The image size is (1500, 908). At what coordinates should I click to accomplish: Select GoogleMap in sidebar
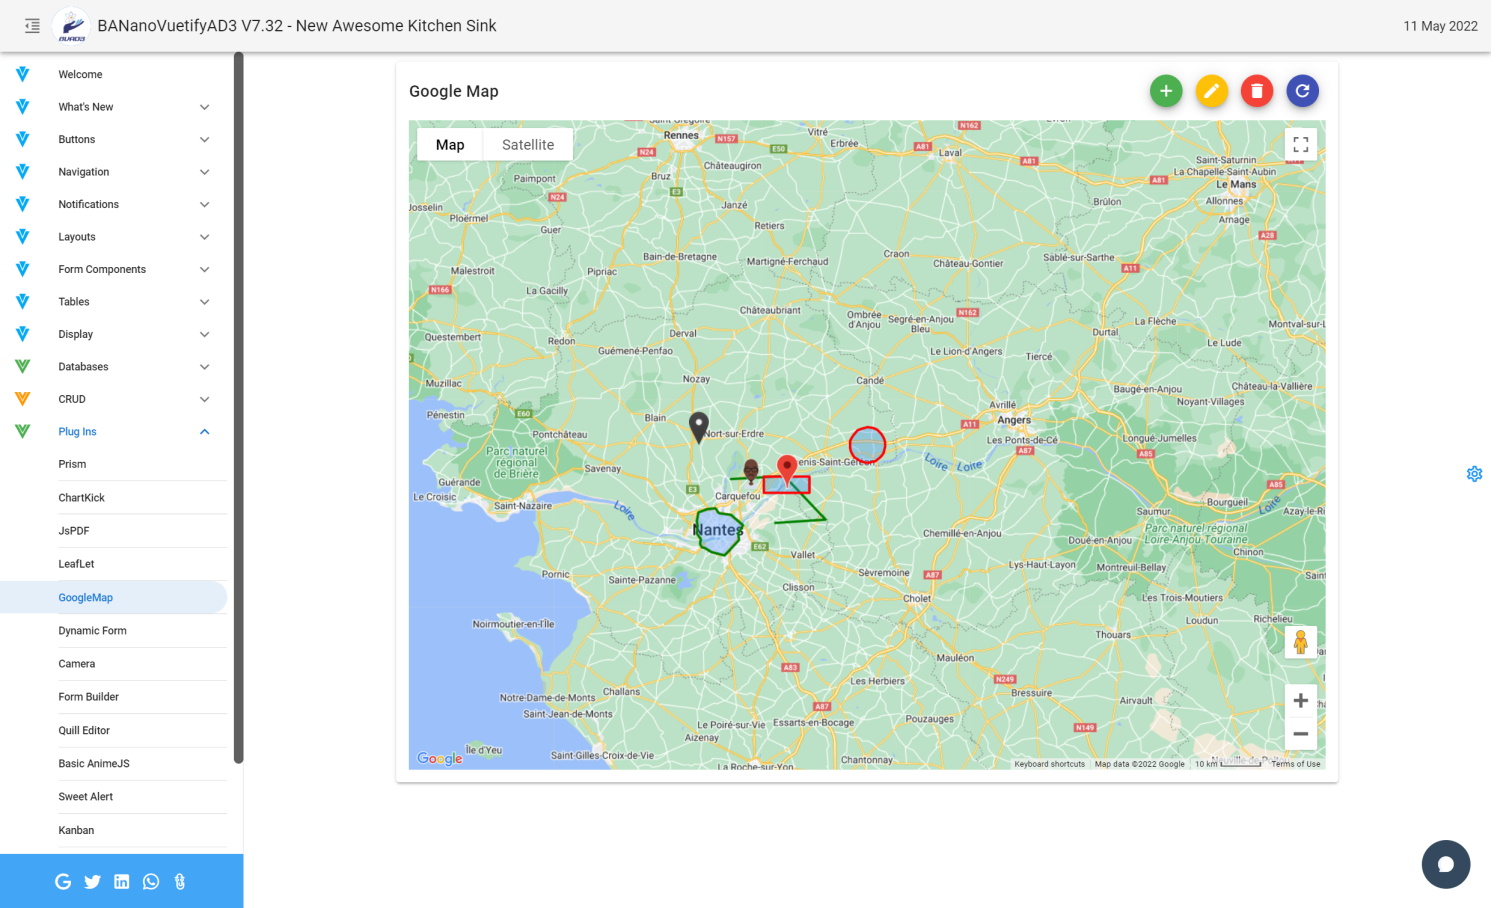pos(114,597)
